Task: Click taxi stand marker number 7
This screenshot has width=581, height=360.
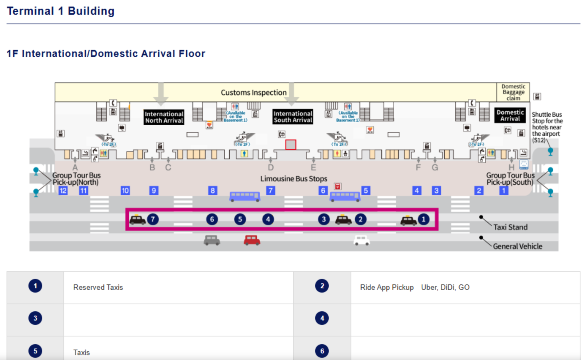Action: pyautogui.click(x=153, y=219)
